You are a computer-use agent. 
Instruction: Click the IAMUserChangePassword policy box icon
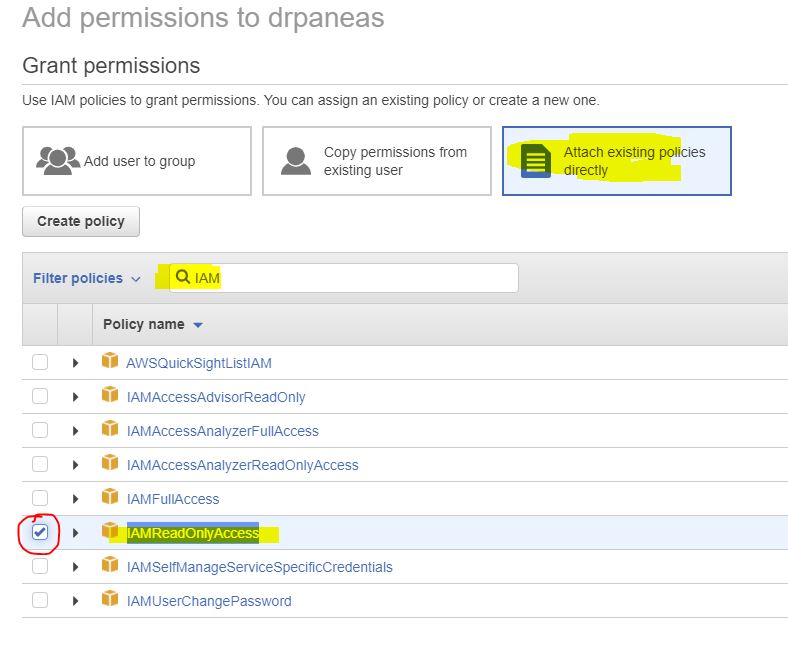click(x=110, y=600)
